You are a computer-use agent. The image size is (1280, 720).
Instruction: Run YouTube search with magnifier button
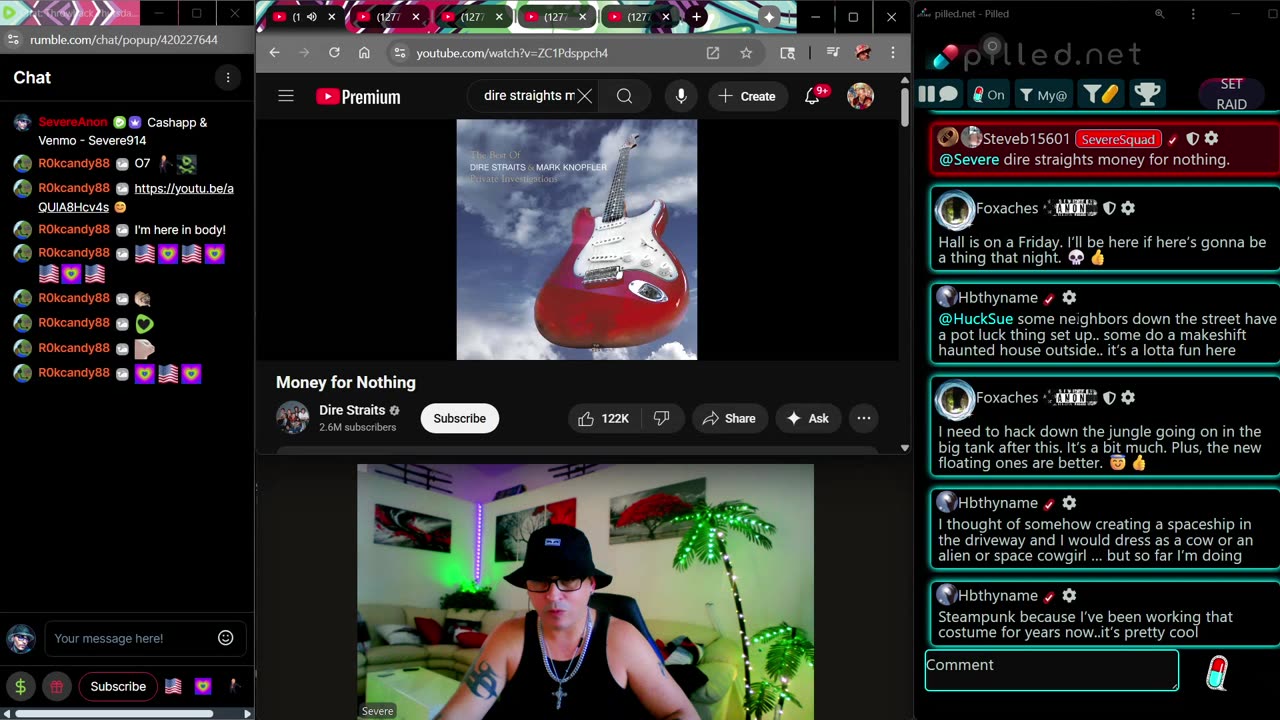[x=624, y=96]
